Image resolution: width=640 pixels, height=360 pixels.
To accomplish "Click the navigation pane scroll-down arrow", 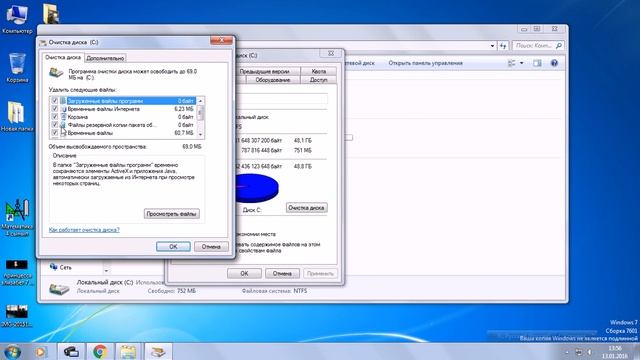I will point(106,270).
